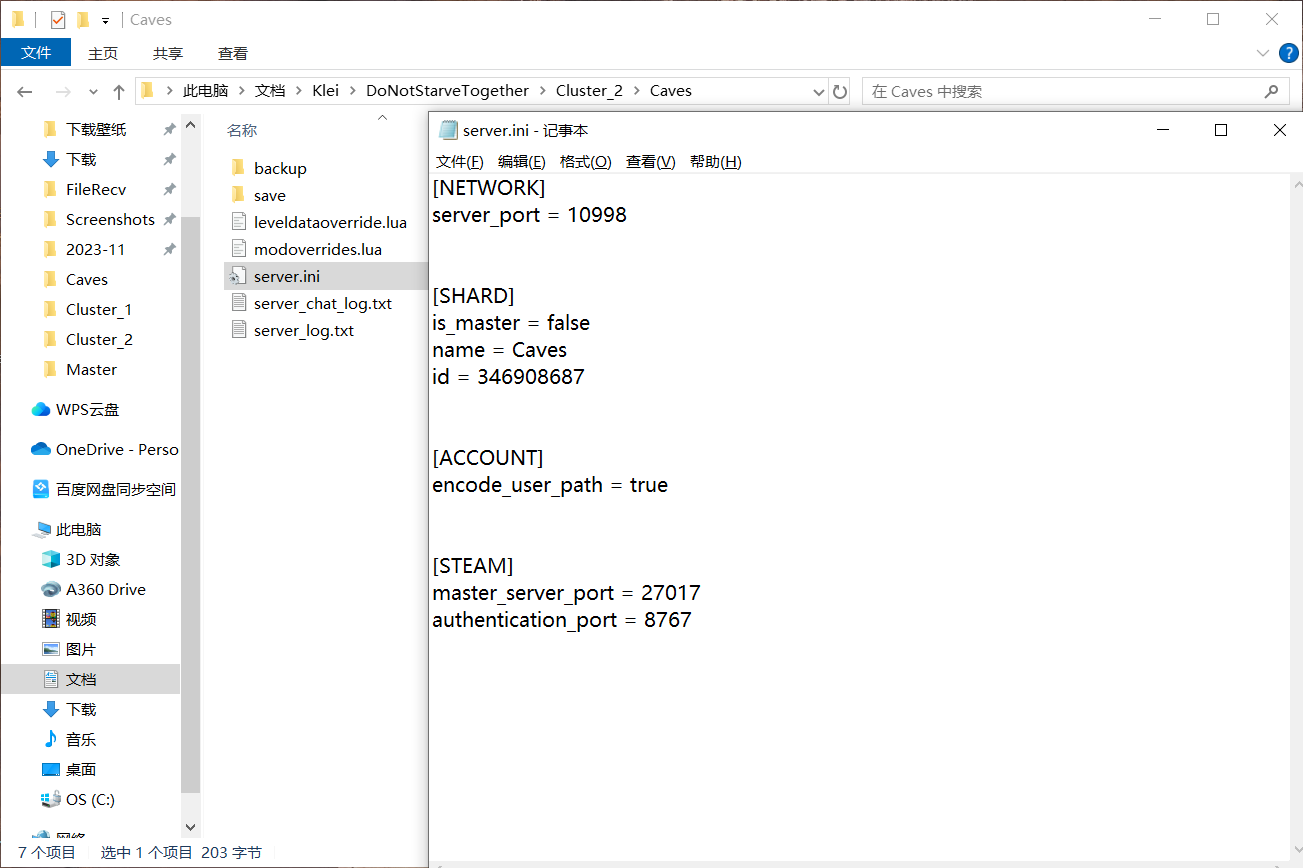Image resolution: width=1303 pixels, height=868 pixels.
Task: Open A360 Drive in the navigation pane
Action: point(105,589)
